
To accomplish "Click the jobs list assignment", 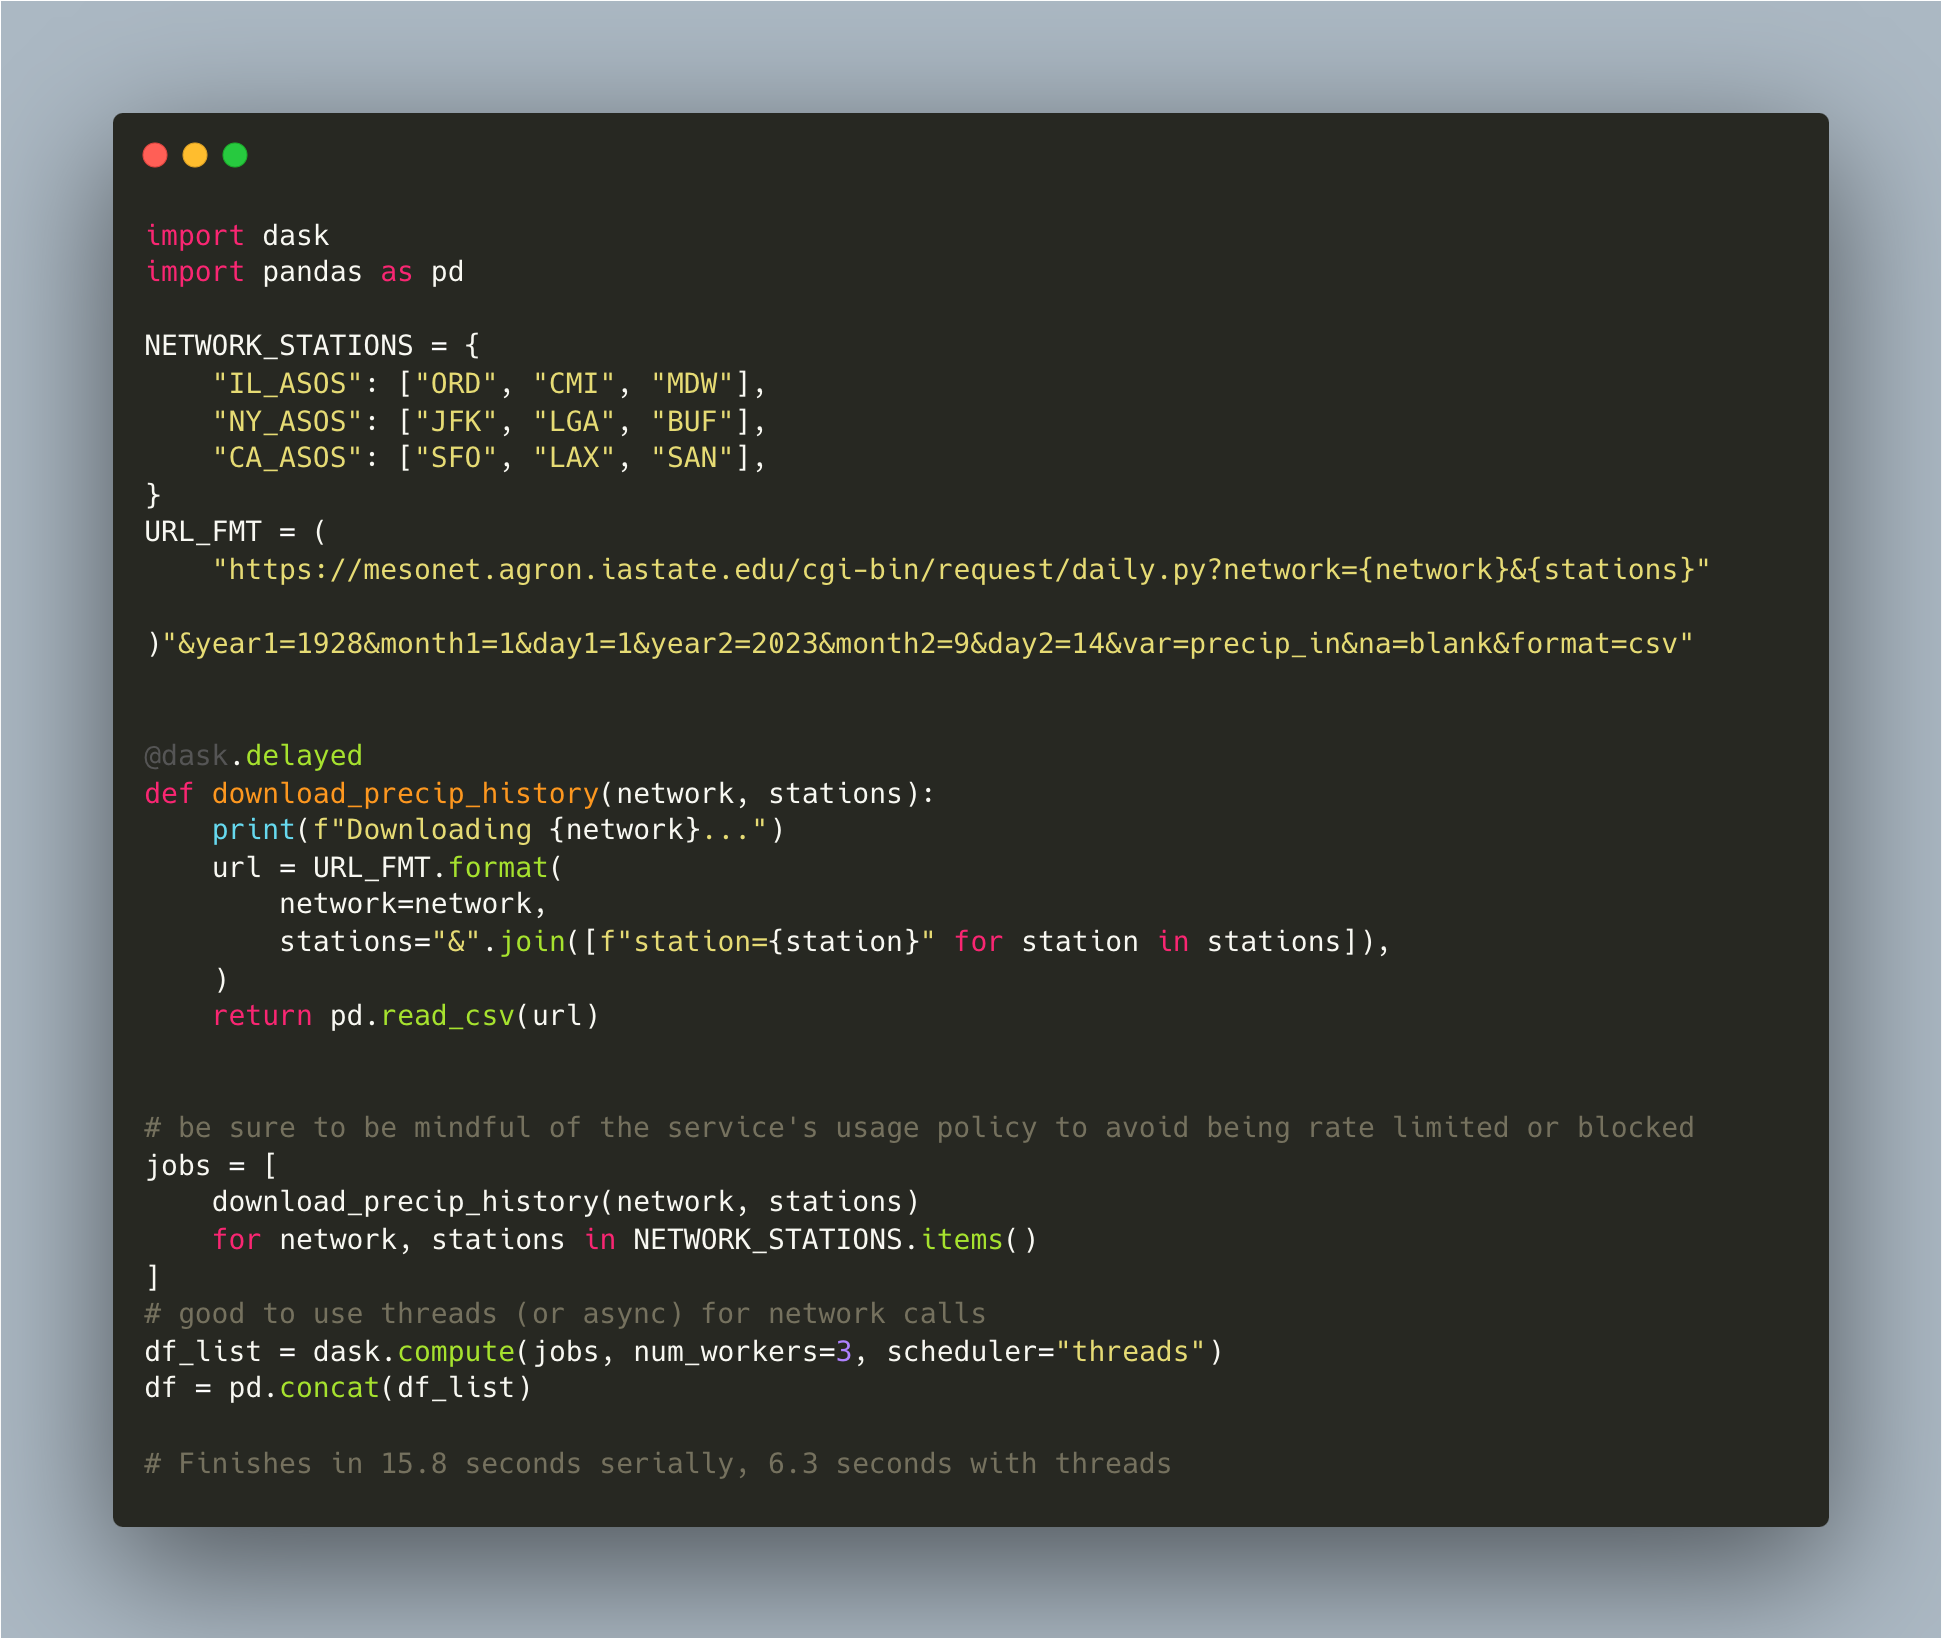I will 178,1166.
